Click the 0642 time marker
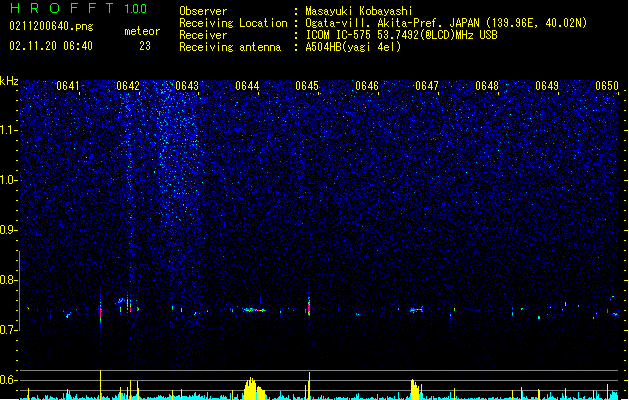Screen dimensions: 629x400 coord(128,86)
